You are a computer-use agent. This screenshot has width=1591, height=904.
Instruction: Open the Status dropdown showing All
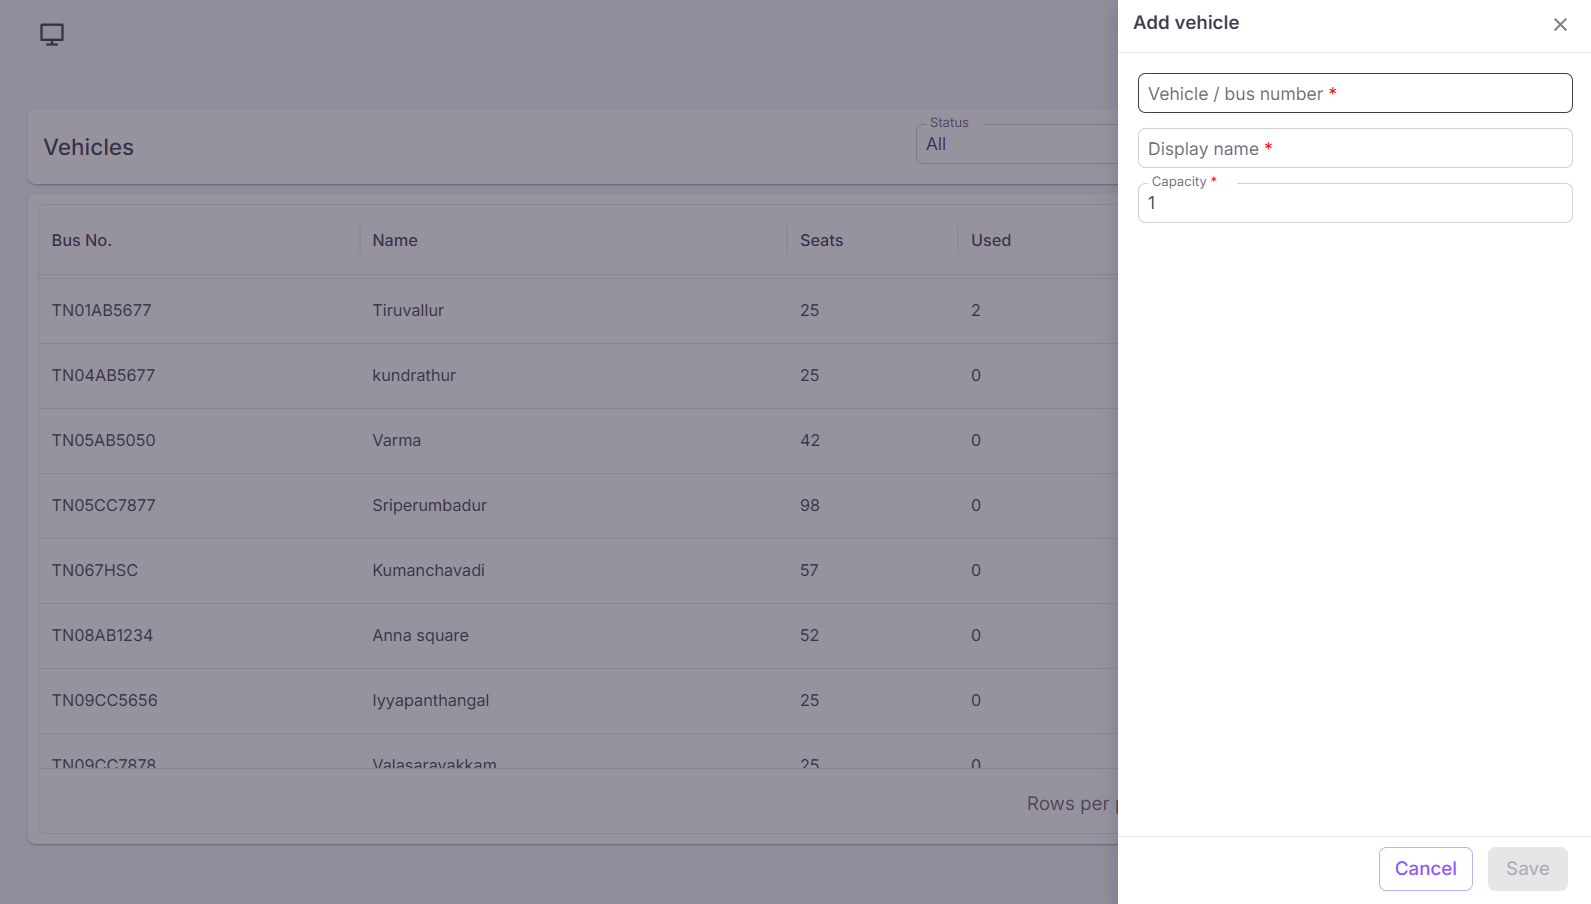1016,144
